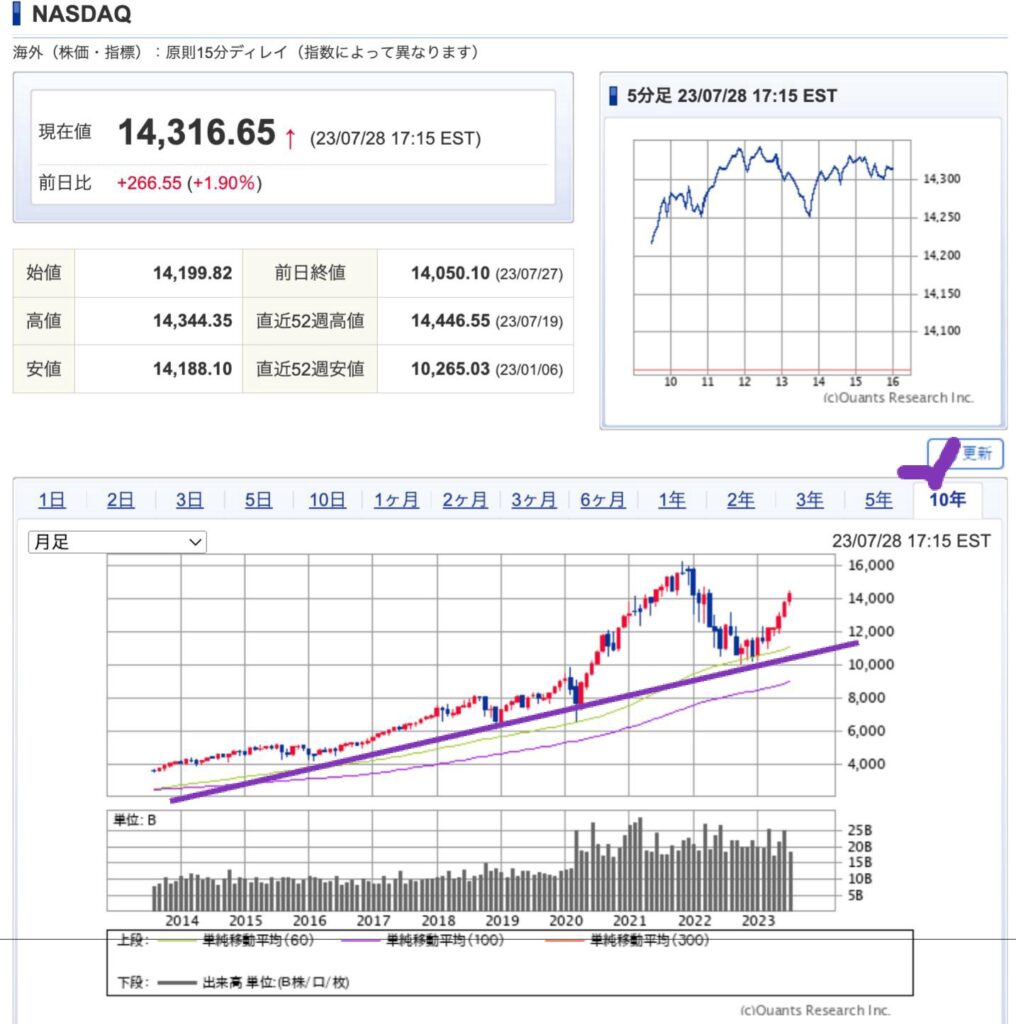This screenshot has height=1024, width=1016.
Task: Click the 前日比 label
Action: [x=65, y=183]
